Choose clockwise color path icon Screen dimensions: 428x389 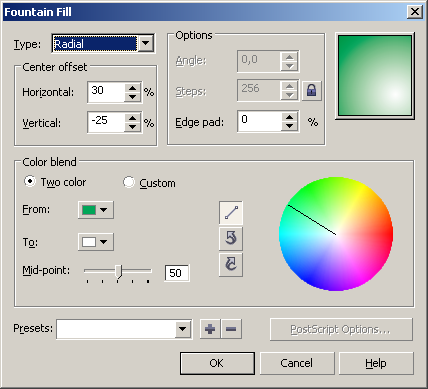click(x=231, y=264)
